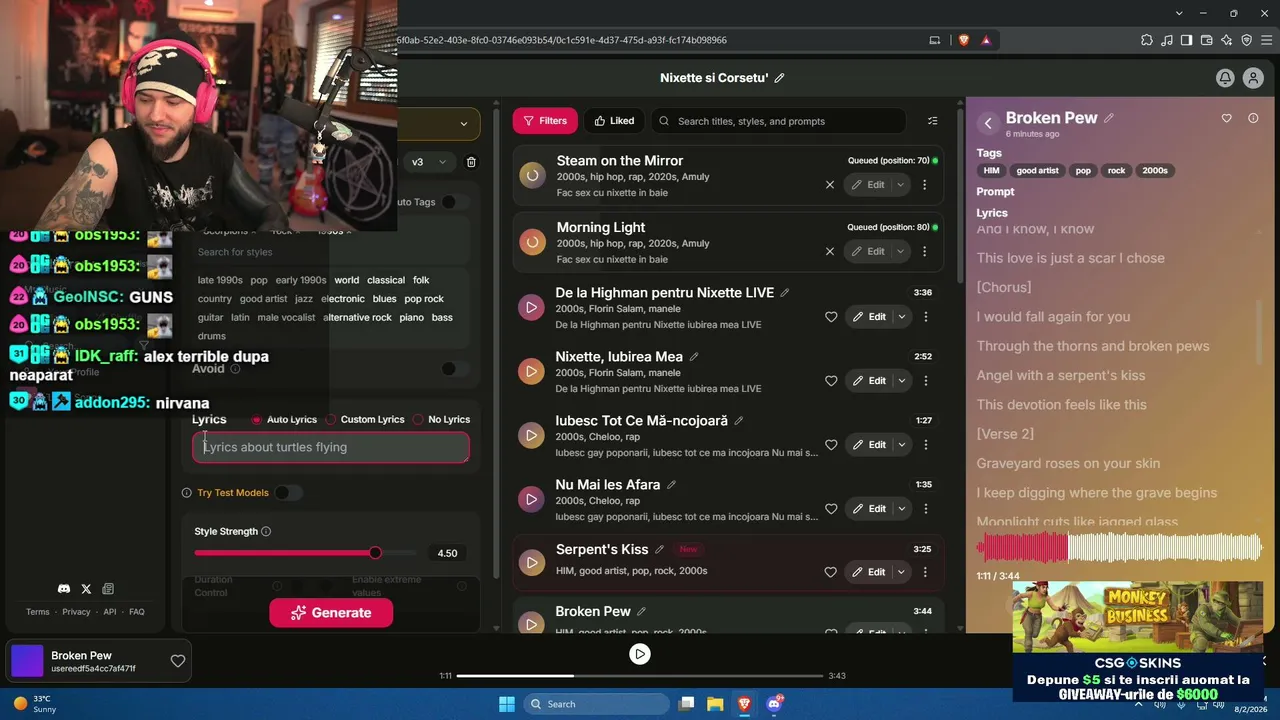Open the X social link icon
This screenshot has width=1280, height=720.
click(86, 589)
